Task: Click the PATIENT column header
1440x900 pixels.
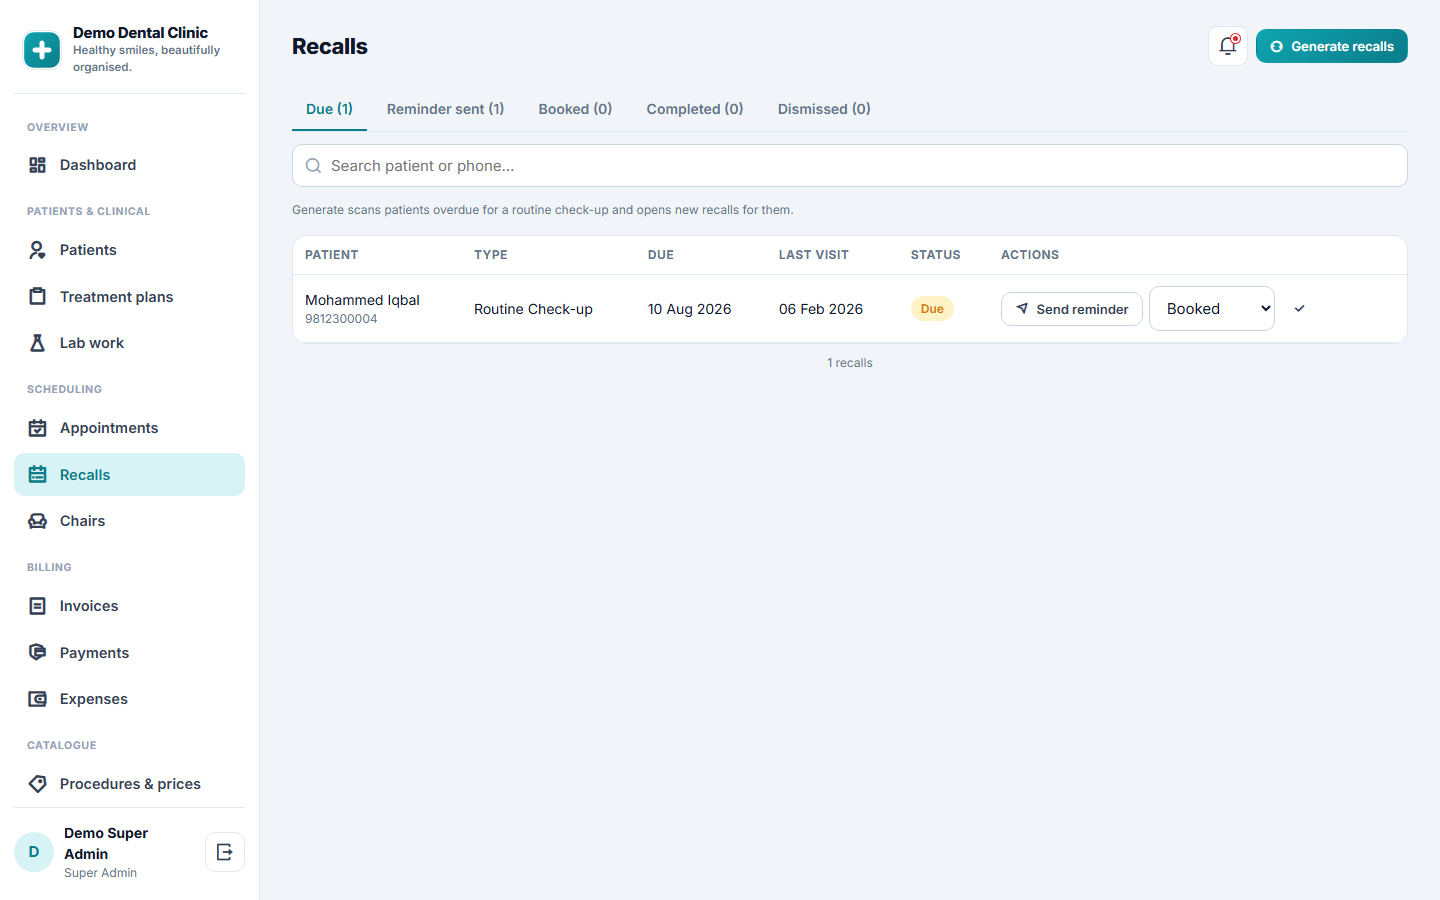Action: 332,255
